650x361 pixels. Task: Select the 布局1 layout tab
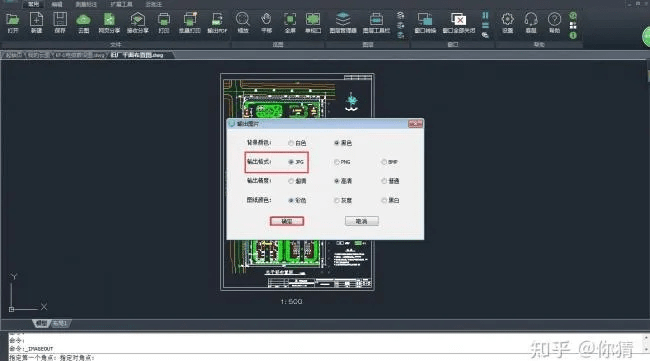60,323
